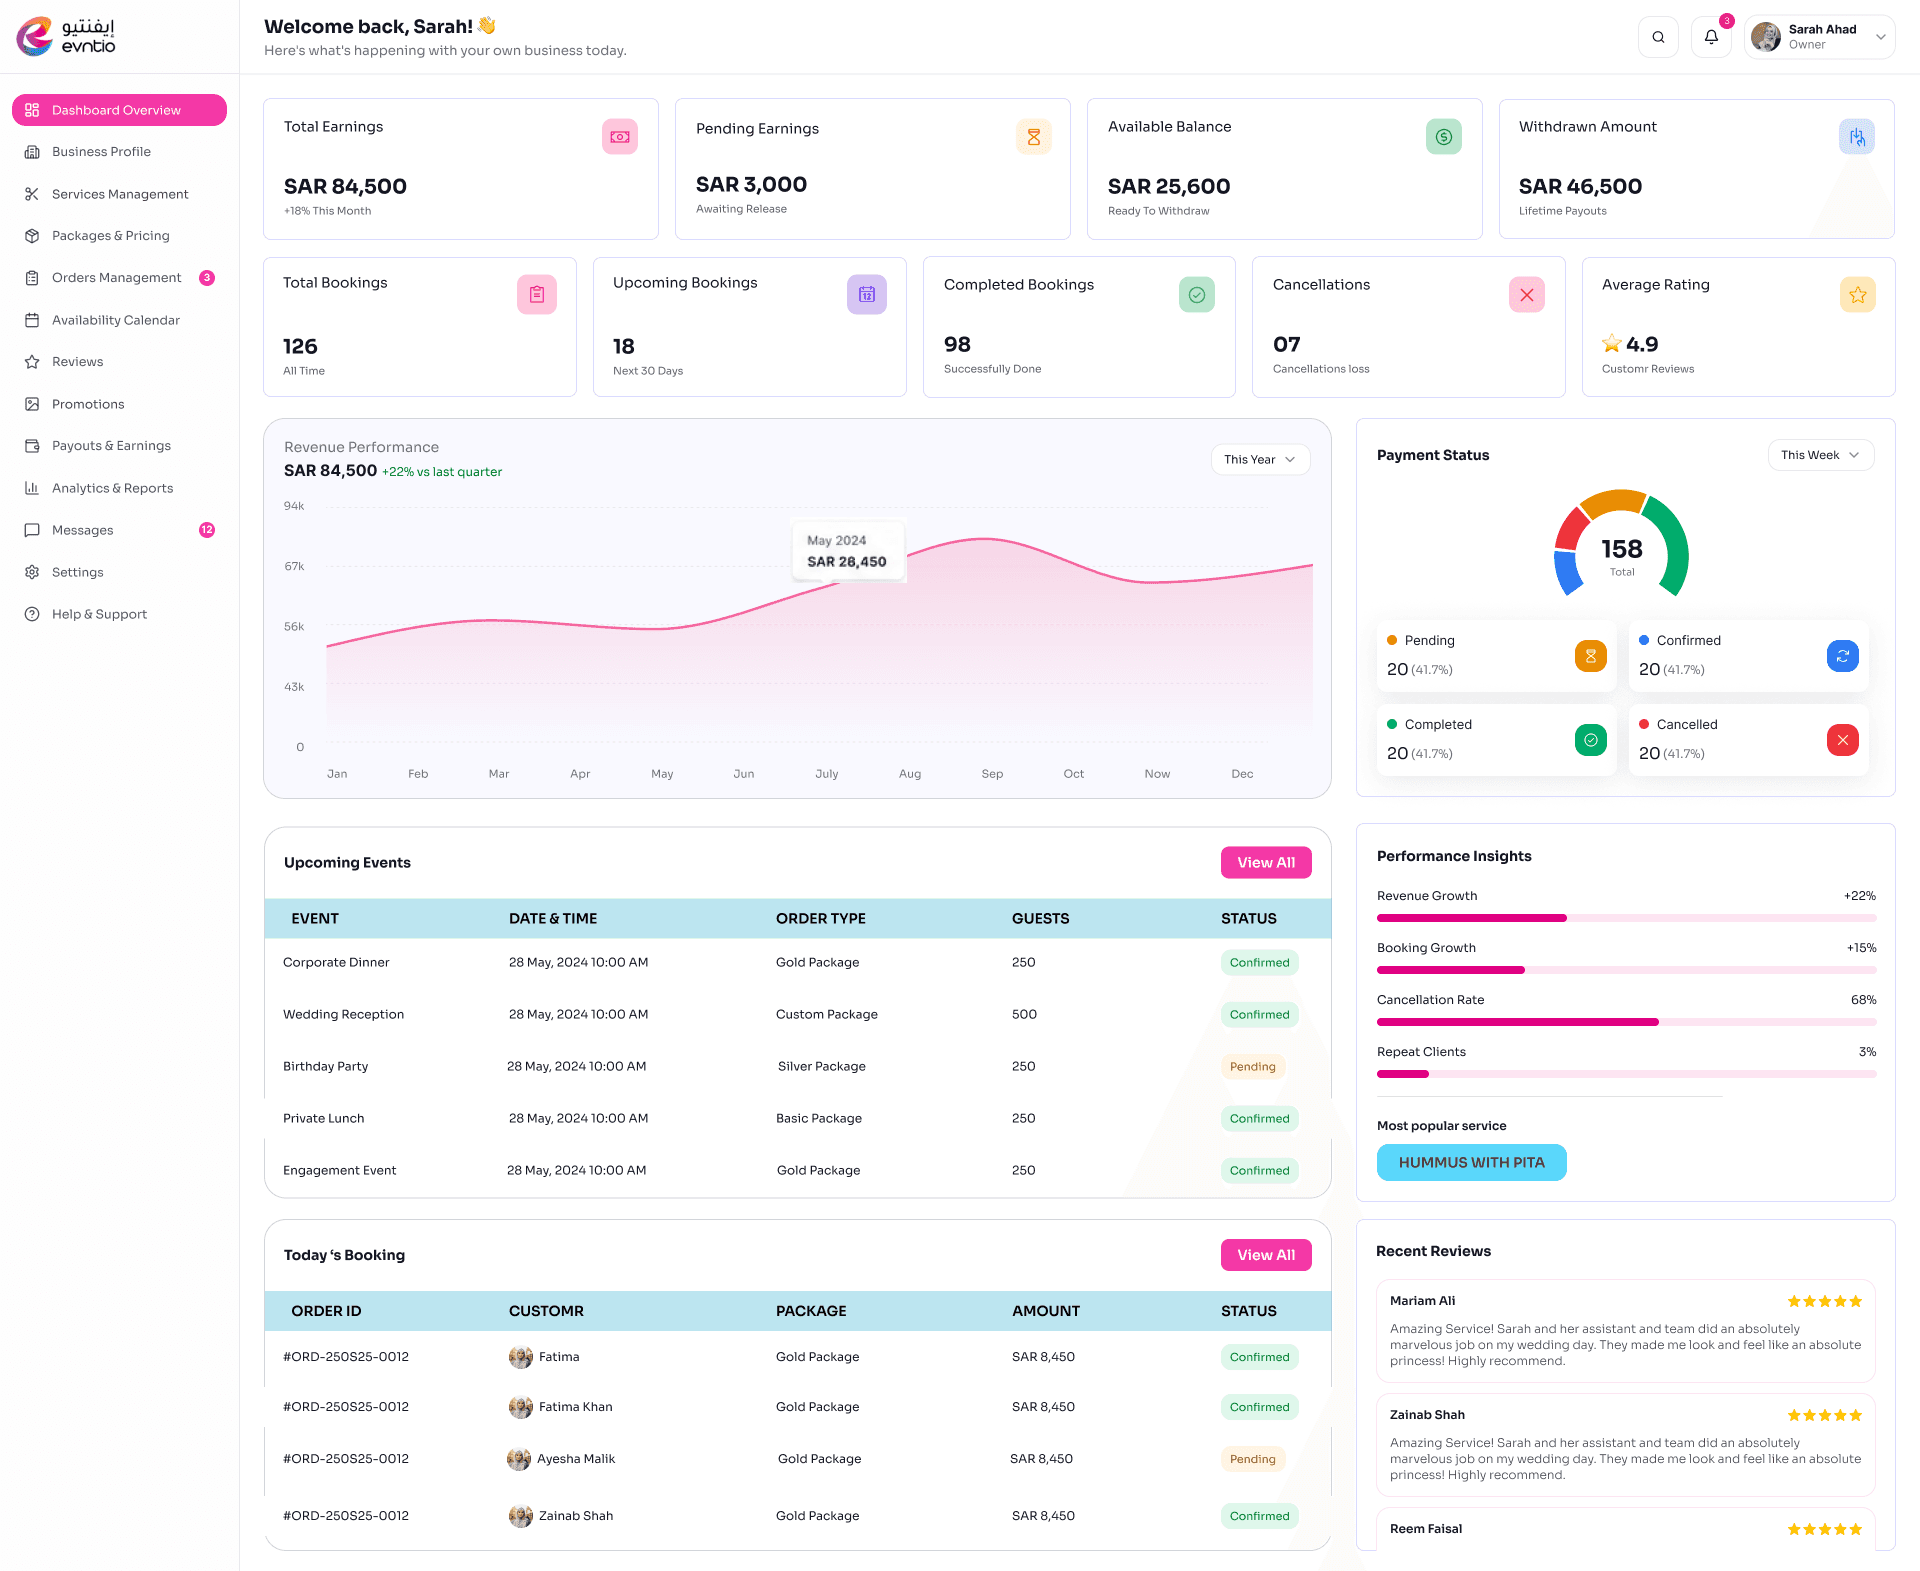Click the Upcoming Bookings calendar icon
This screenshot has height=1571, width=1920.
pos(867,294)
